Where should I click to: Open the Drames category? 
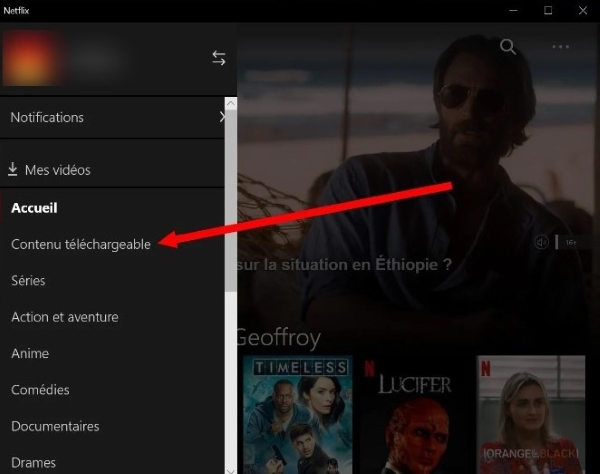(33, 462)
